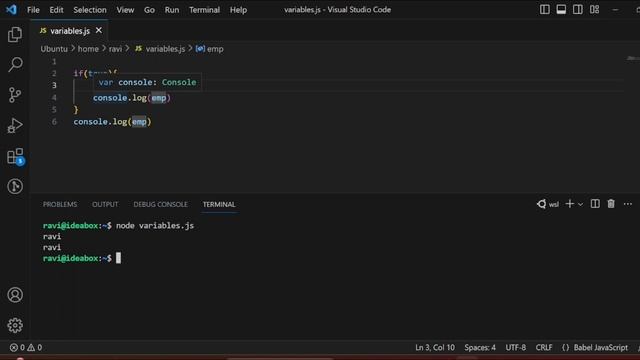Switch to the DEBUG CONSOLE tab
The image size is (640, 360).
[x=160, y=204]
